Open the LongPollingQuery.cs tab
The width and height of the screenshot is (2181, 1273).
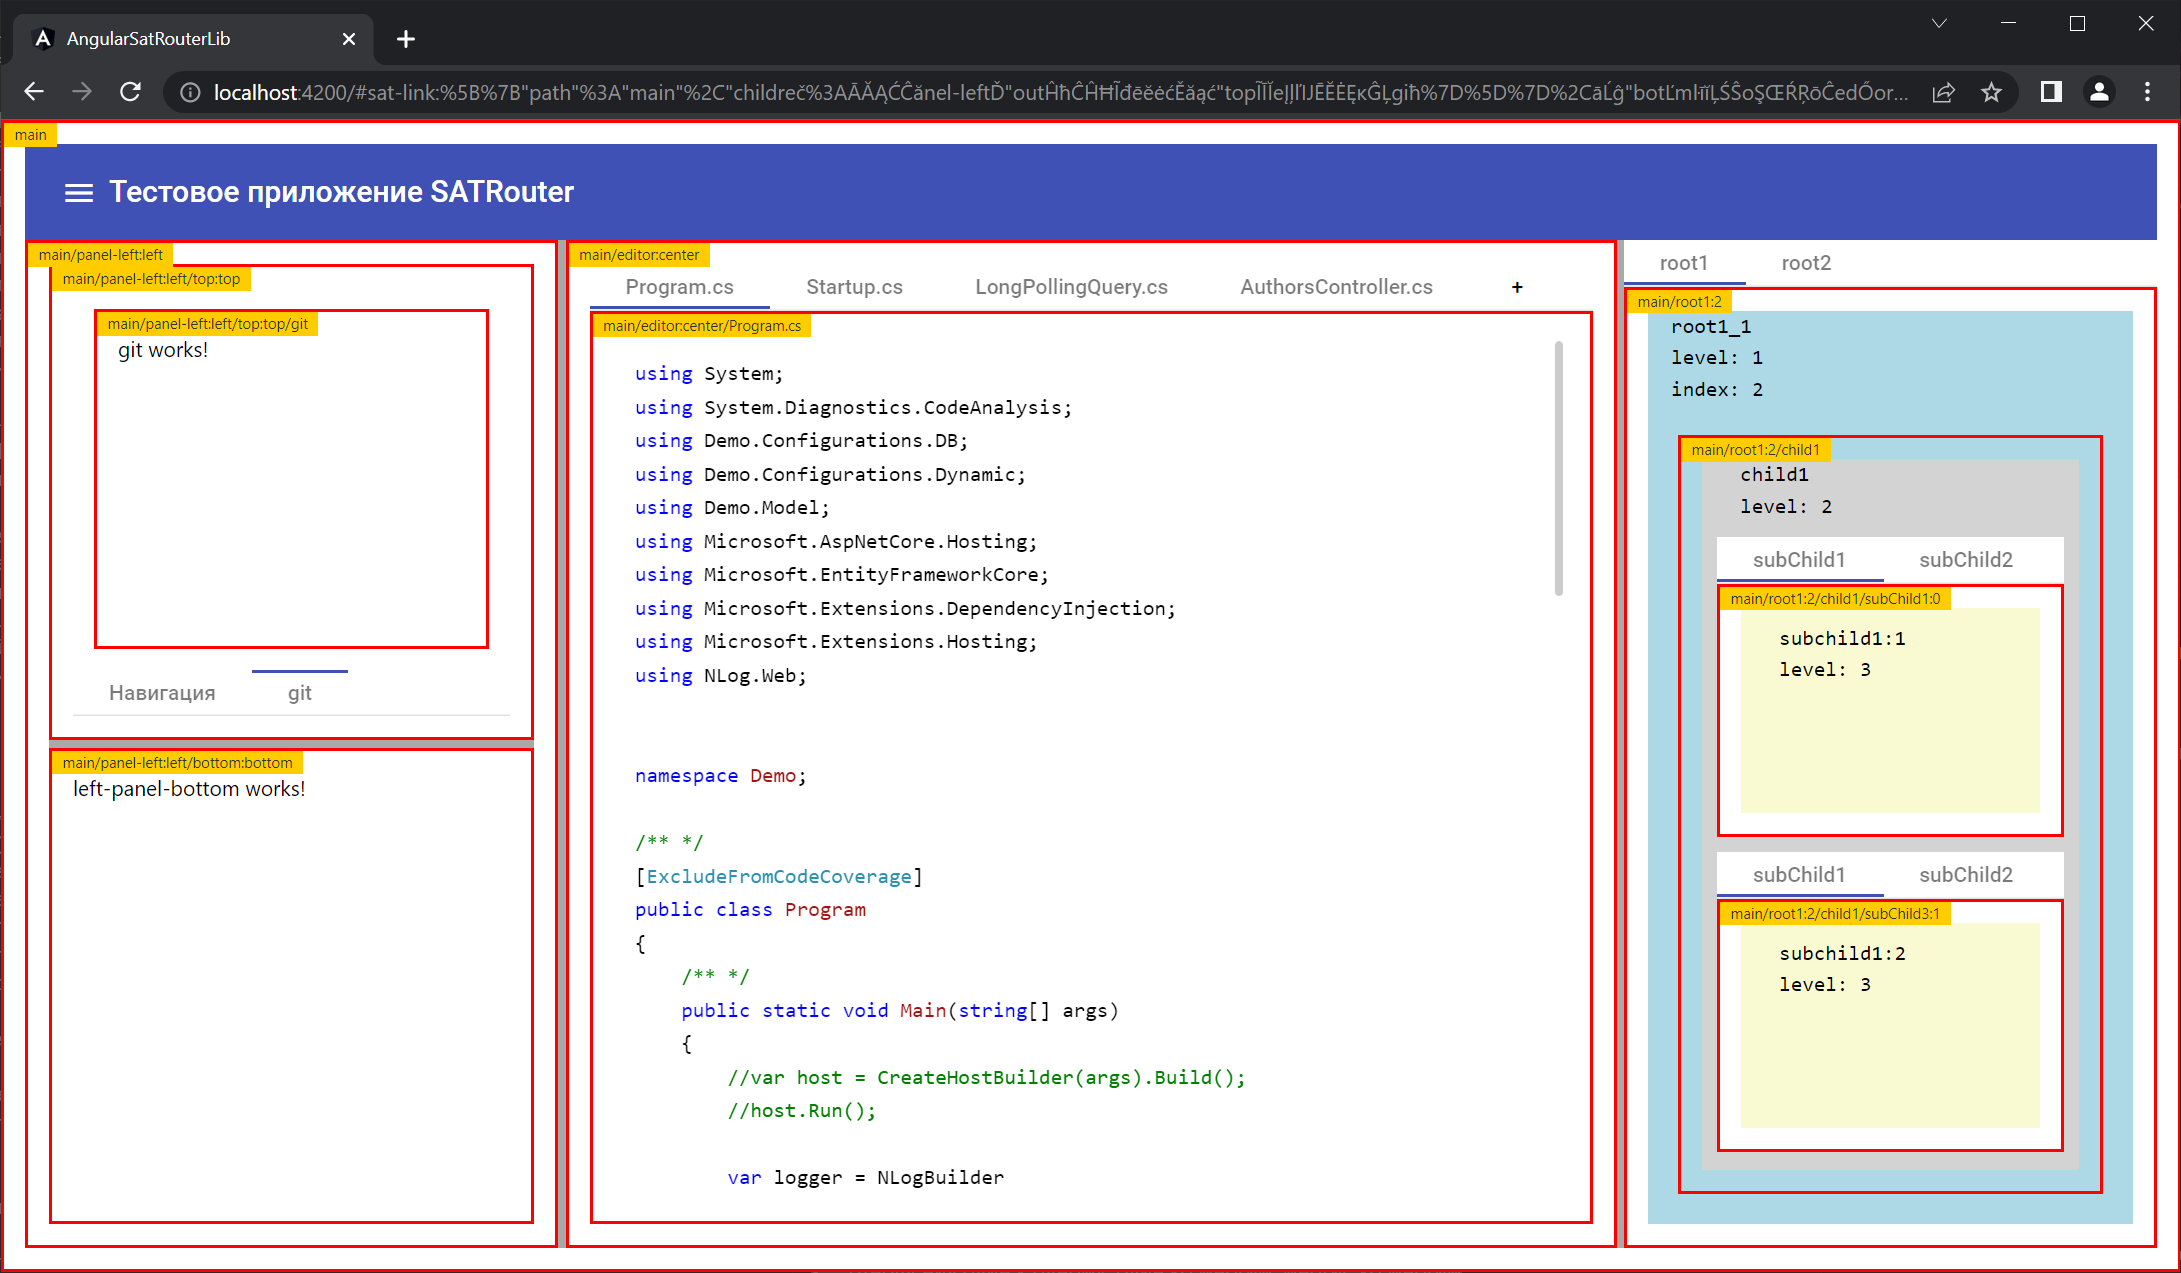point(1071,287)
